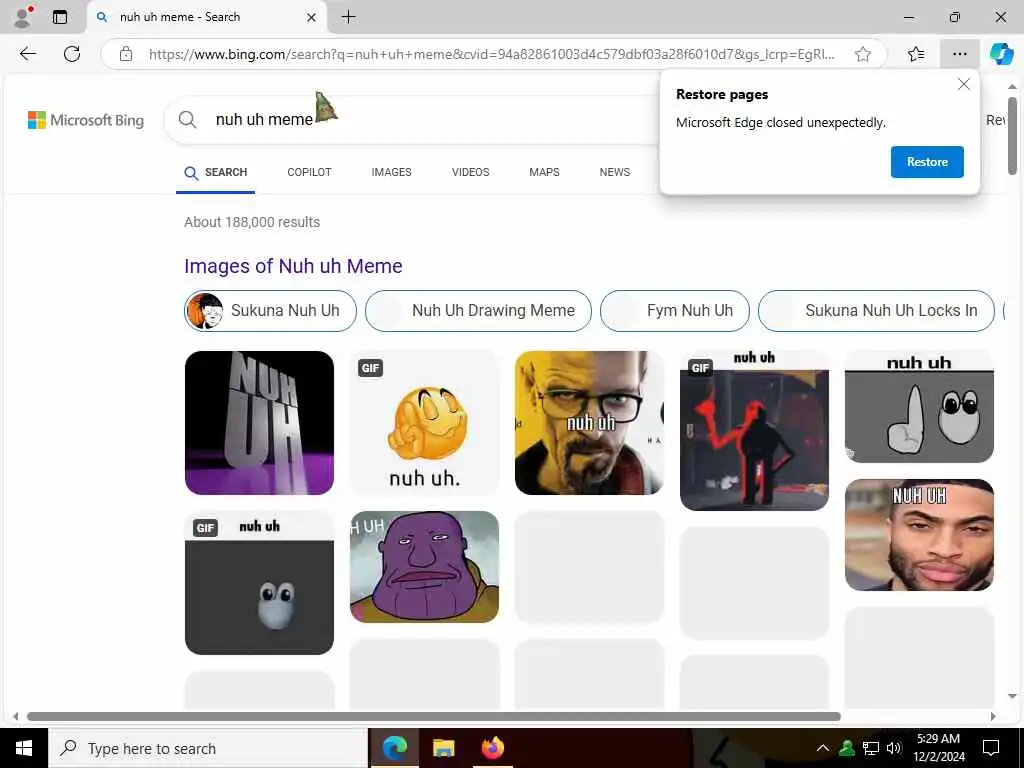Screen dimensions: 1024x768
Task: Open the Favorites list icon
Action: pyautogui.click(x=916, y=54)
